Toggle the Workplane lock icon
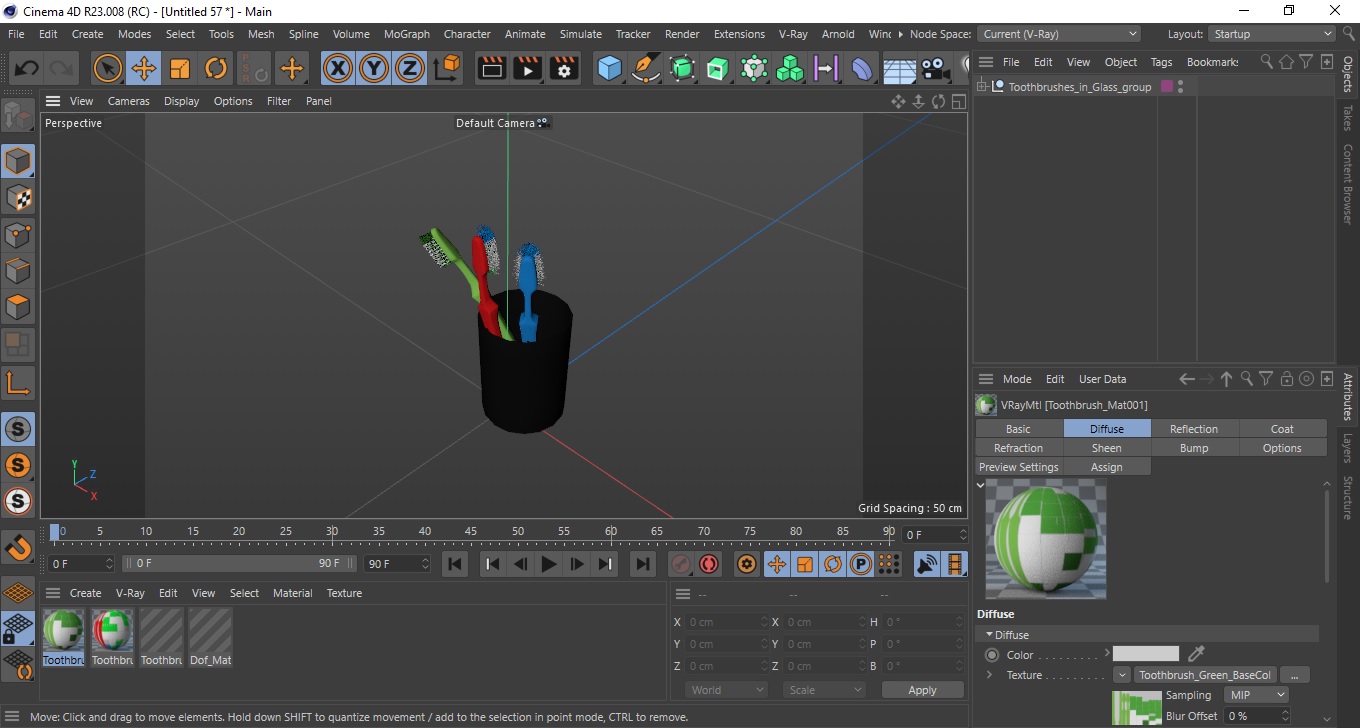 coord(18,629)
